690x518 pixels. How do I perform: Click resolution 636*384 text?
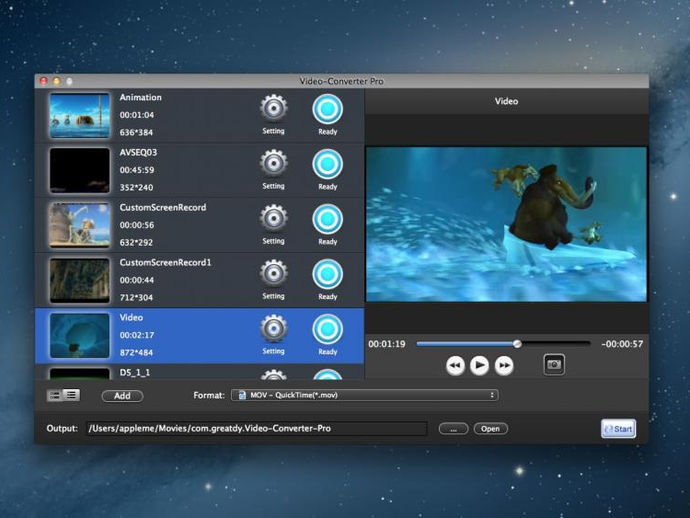click(136, 132)
